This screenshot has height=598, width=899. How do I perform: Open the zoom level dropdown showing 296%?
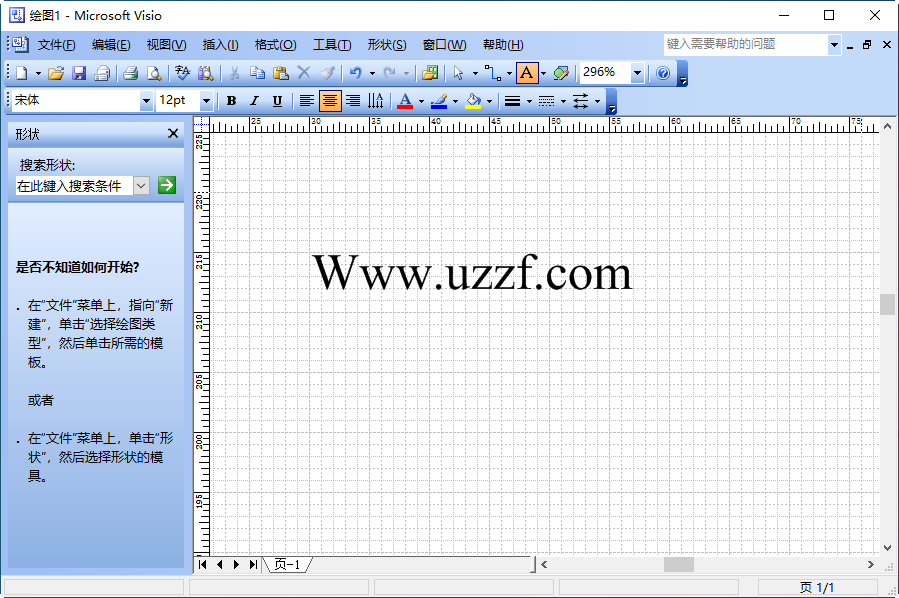pyautogui.click(x=637, y=72)
